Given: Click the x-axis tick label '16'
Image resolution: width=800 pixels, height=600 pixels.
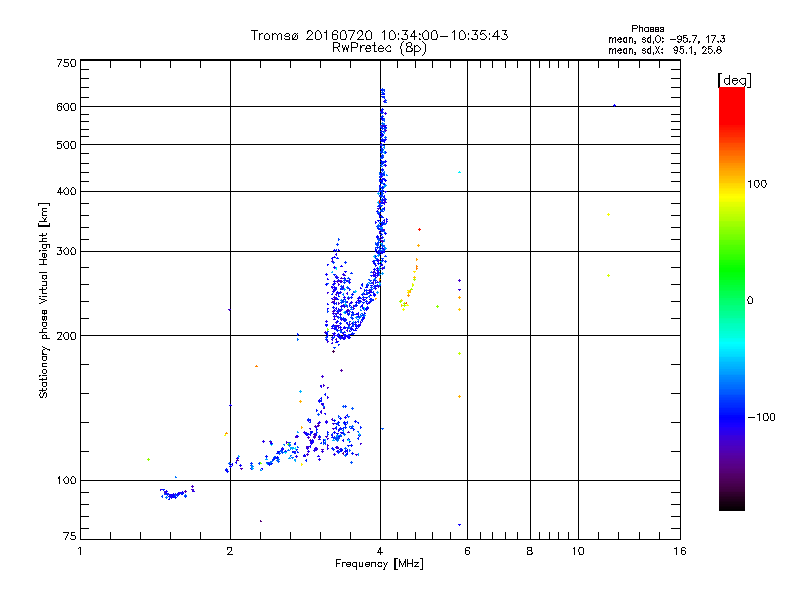Looking at the screenshot, I should (680, 551).
